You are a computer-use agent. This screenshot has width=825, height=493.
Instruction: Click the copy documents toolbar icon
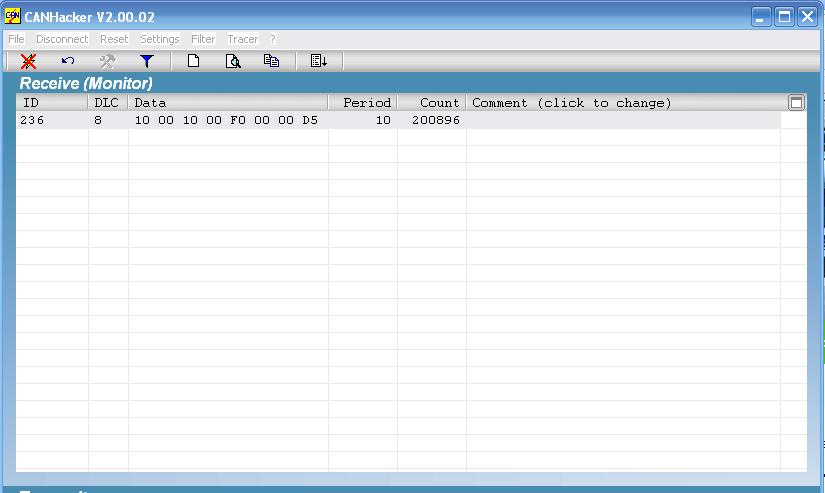tap(271, 61)
